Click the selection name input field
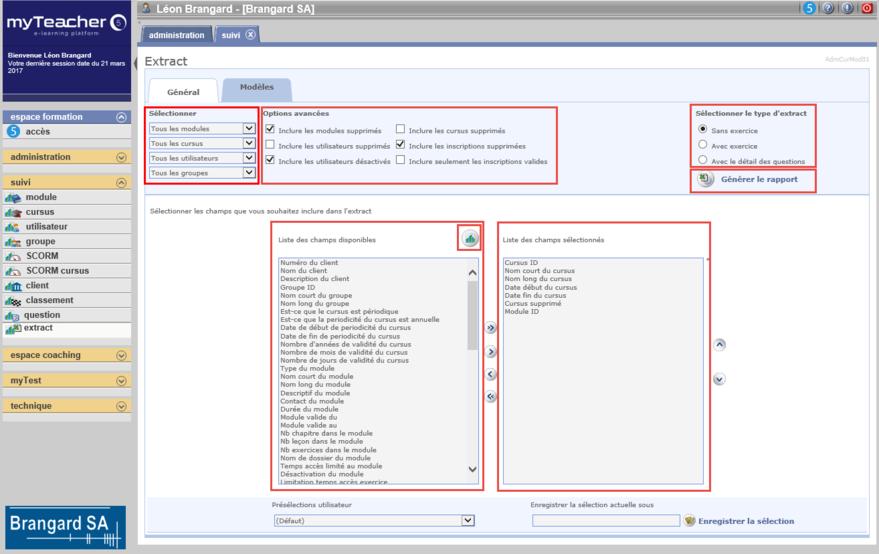 (x=605, y=521)
